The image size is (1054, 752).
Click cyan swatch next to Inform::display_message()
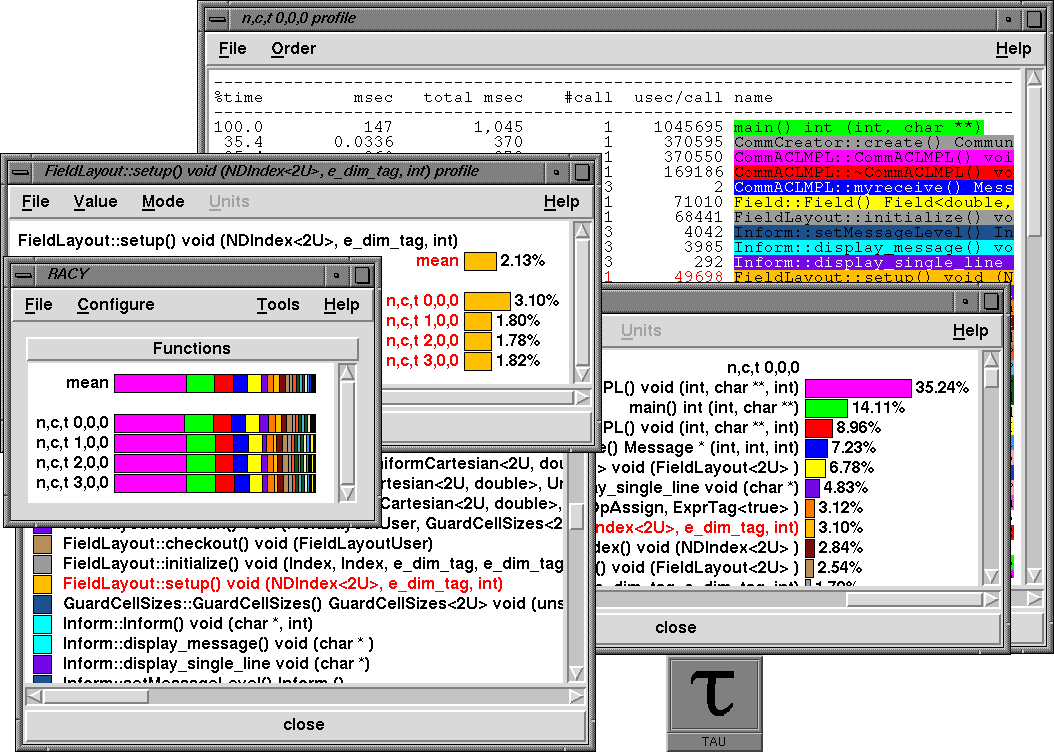point(42,644)
